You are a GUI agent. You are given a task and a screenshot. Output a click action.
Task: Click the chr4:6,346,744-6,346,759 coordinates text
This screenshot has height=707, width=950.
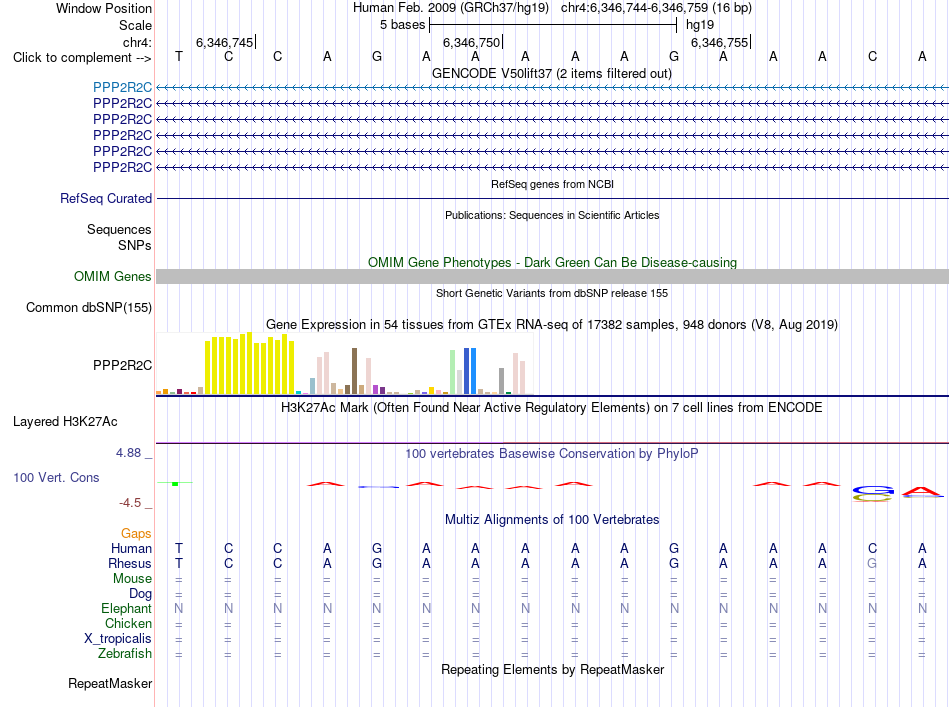pyautogui.click(x=656, y=8)
